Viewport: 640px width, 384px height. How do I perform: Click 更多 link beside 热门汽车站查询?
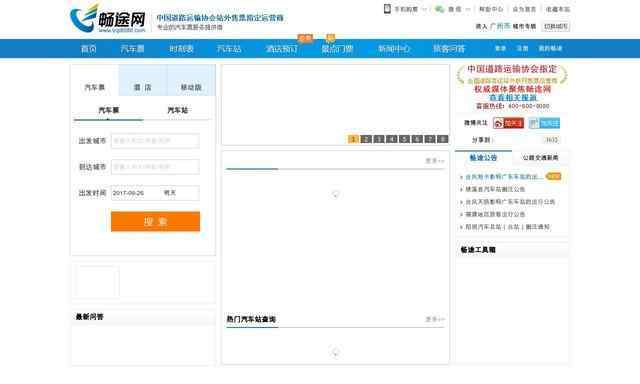[435, 319]
